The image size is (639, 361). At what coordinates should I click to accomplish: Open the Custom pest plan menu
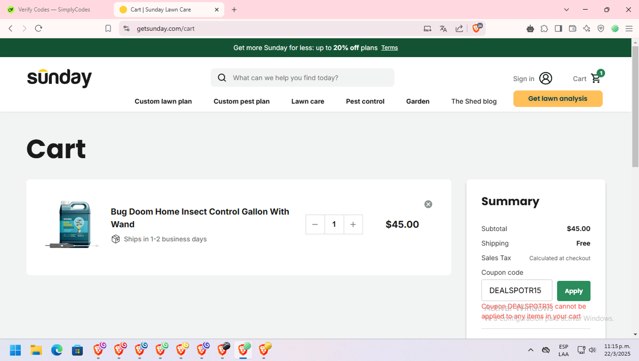(242, 101)
